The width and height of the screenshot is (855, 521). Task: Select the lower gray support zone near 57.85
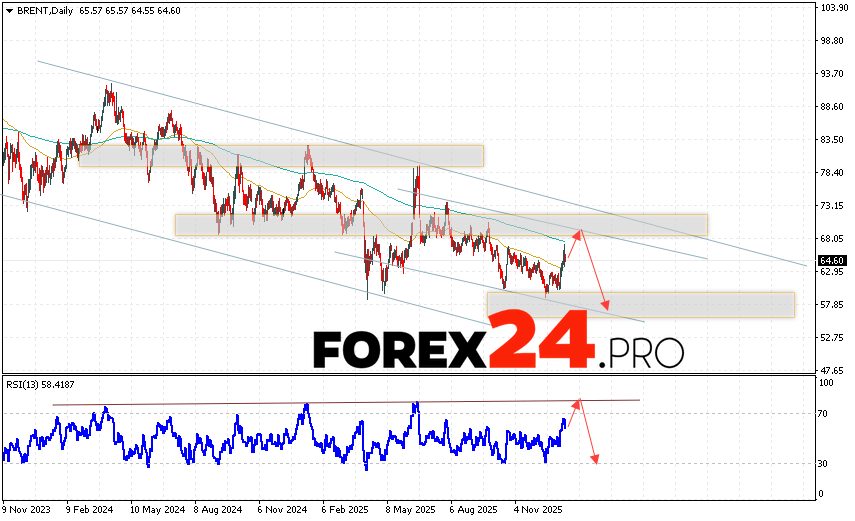640,305
